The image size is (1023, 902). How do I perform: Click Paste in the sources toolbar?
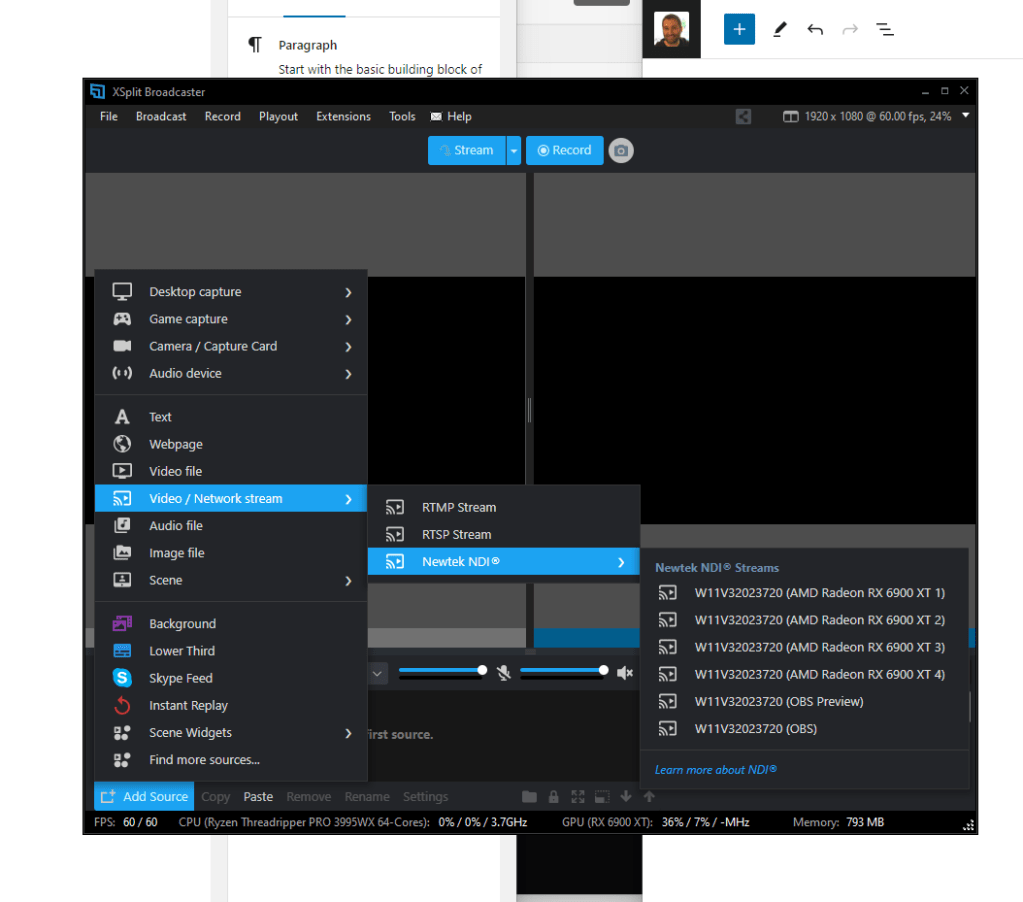pos(258,796)
